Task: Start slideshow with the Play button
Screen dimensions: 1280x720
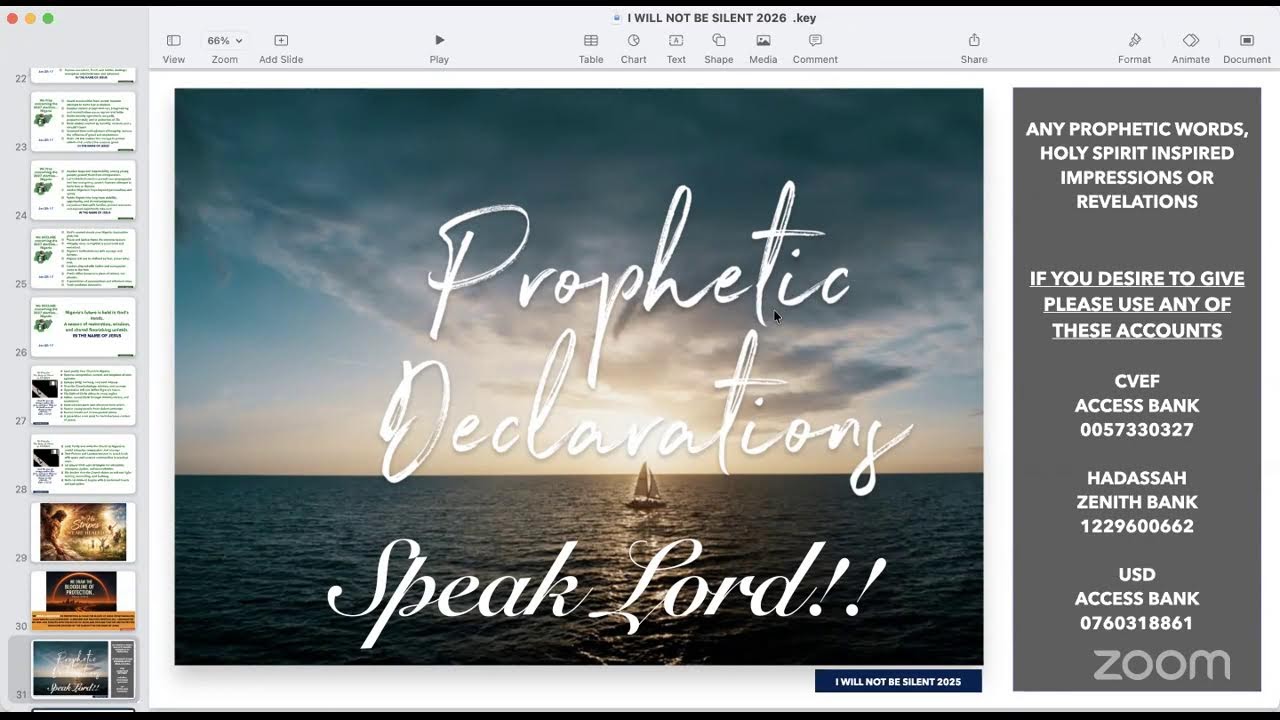Action: point(439,41)
